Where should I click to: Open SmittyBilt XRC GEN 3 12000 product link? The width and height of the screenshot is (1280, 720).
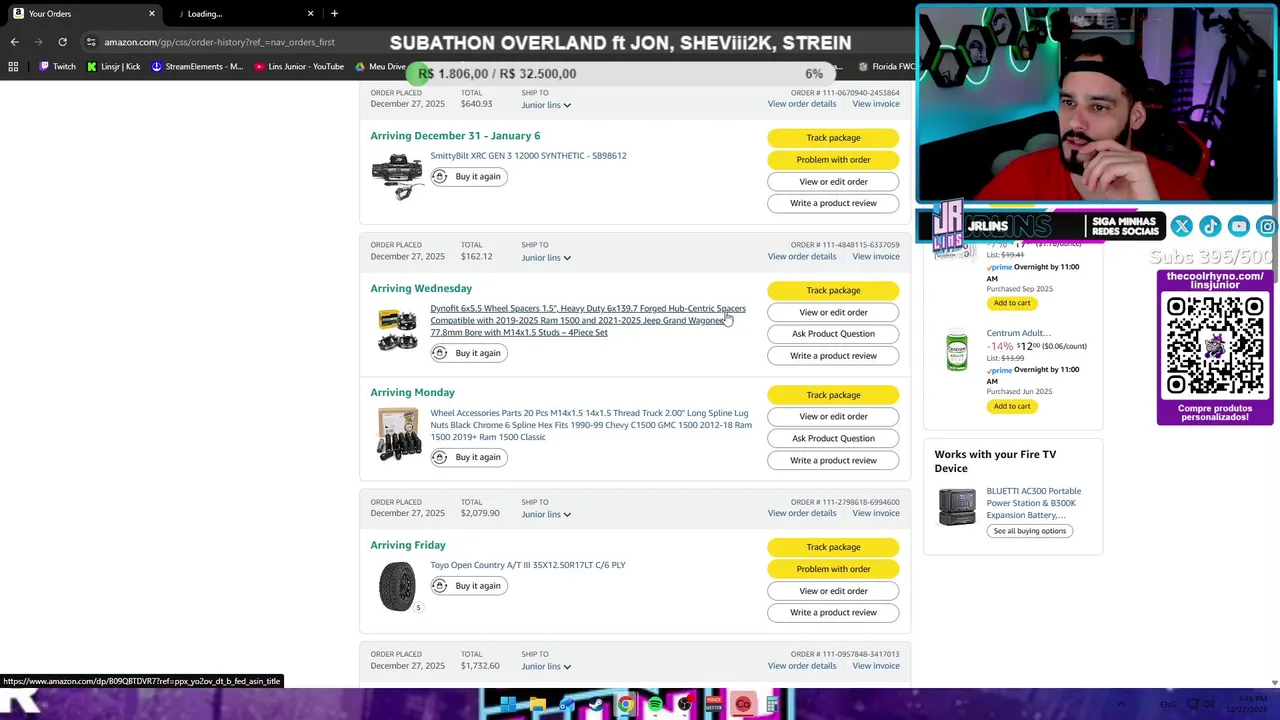coord(528,156)
